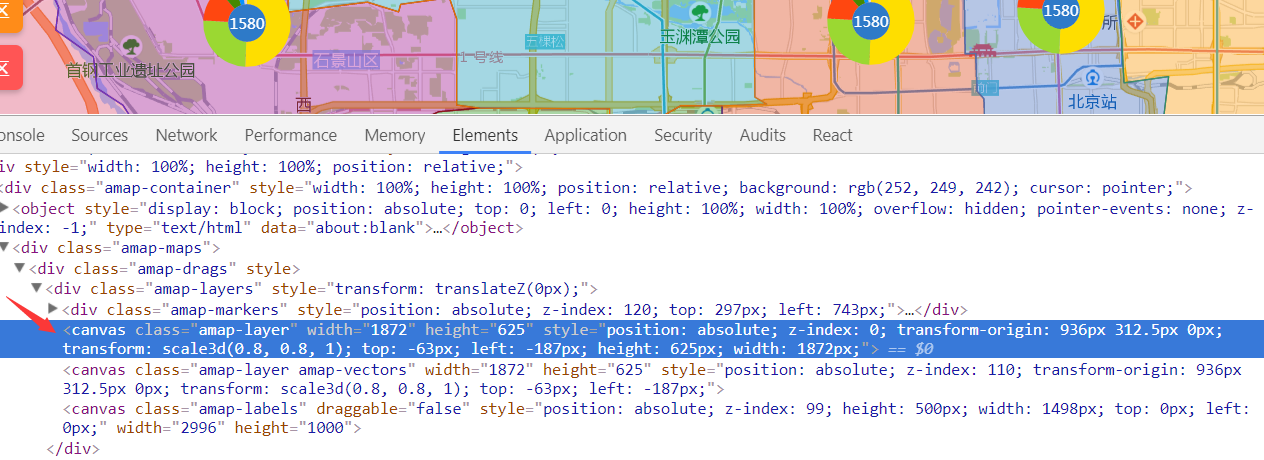Image resolution: width=1264 pixels, height=460 pixels.
Task: Open the React tab
Action: [832, 135]
